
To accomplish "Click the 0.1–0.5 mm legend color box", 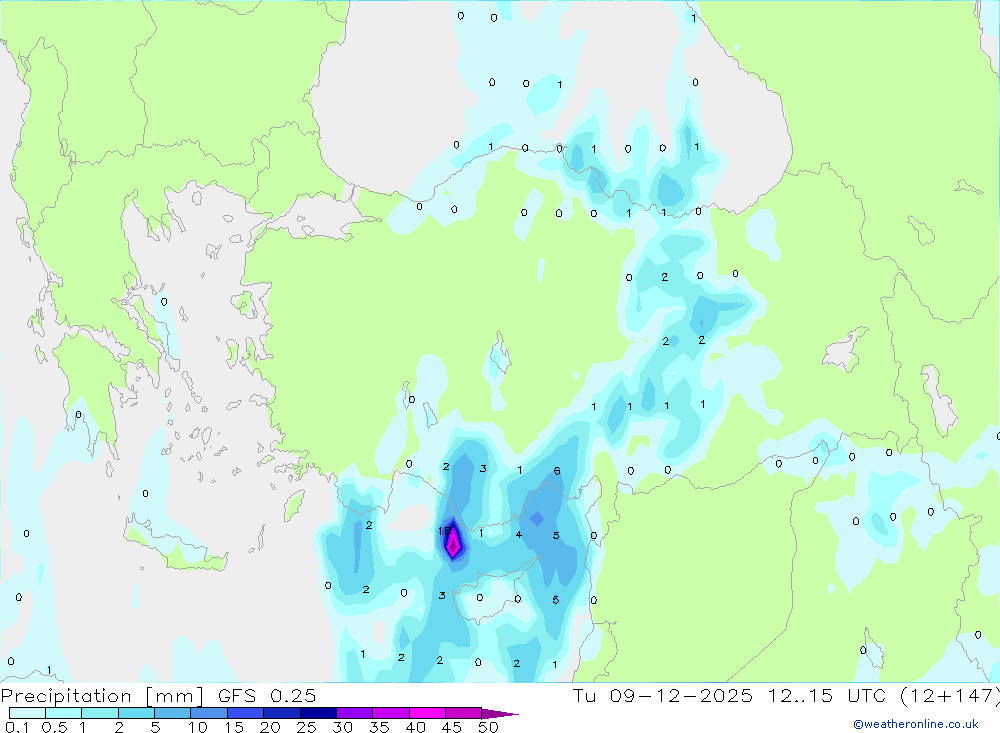I will pyautogui.click(x=27, y=713).
